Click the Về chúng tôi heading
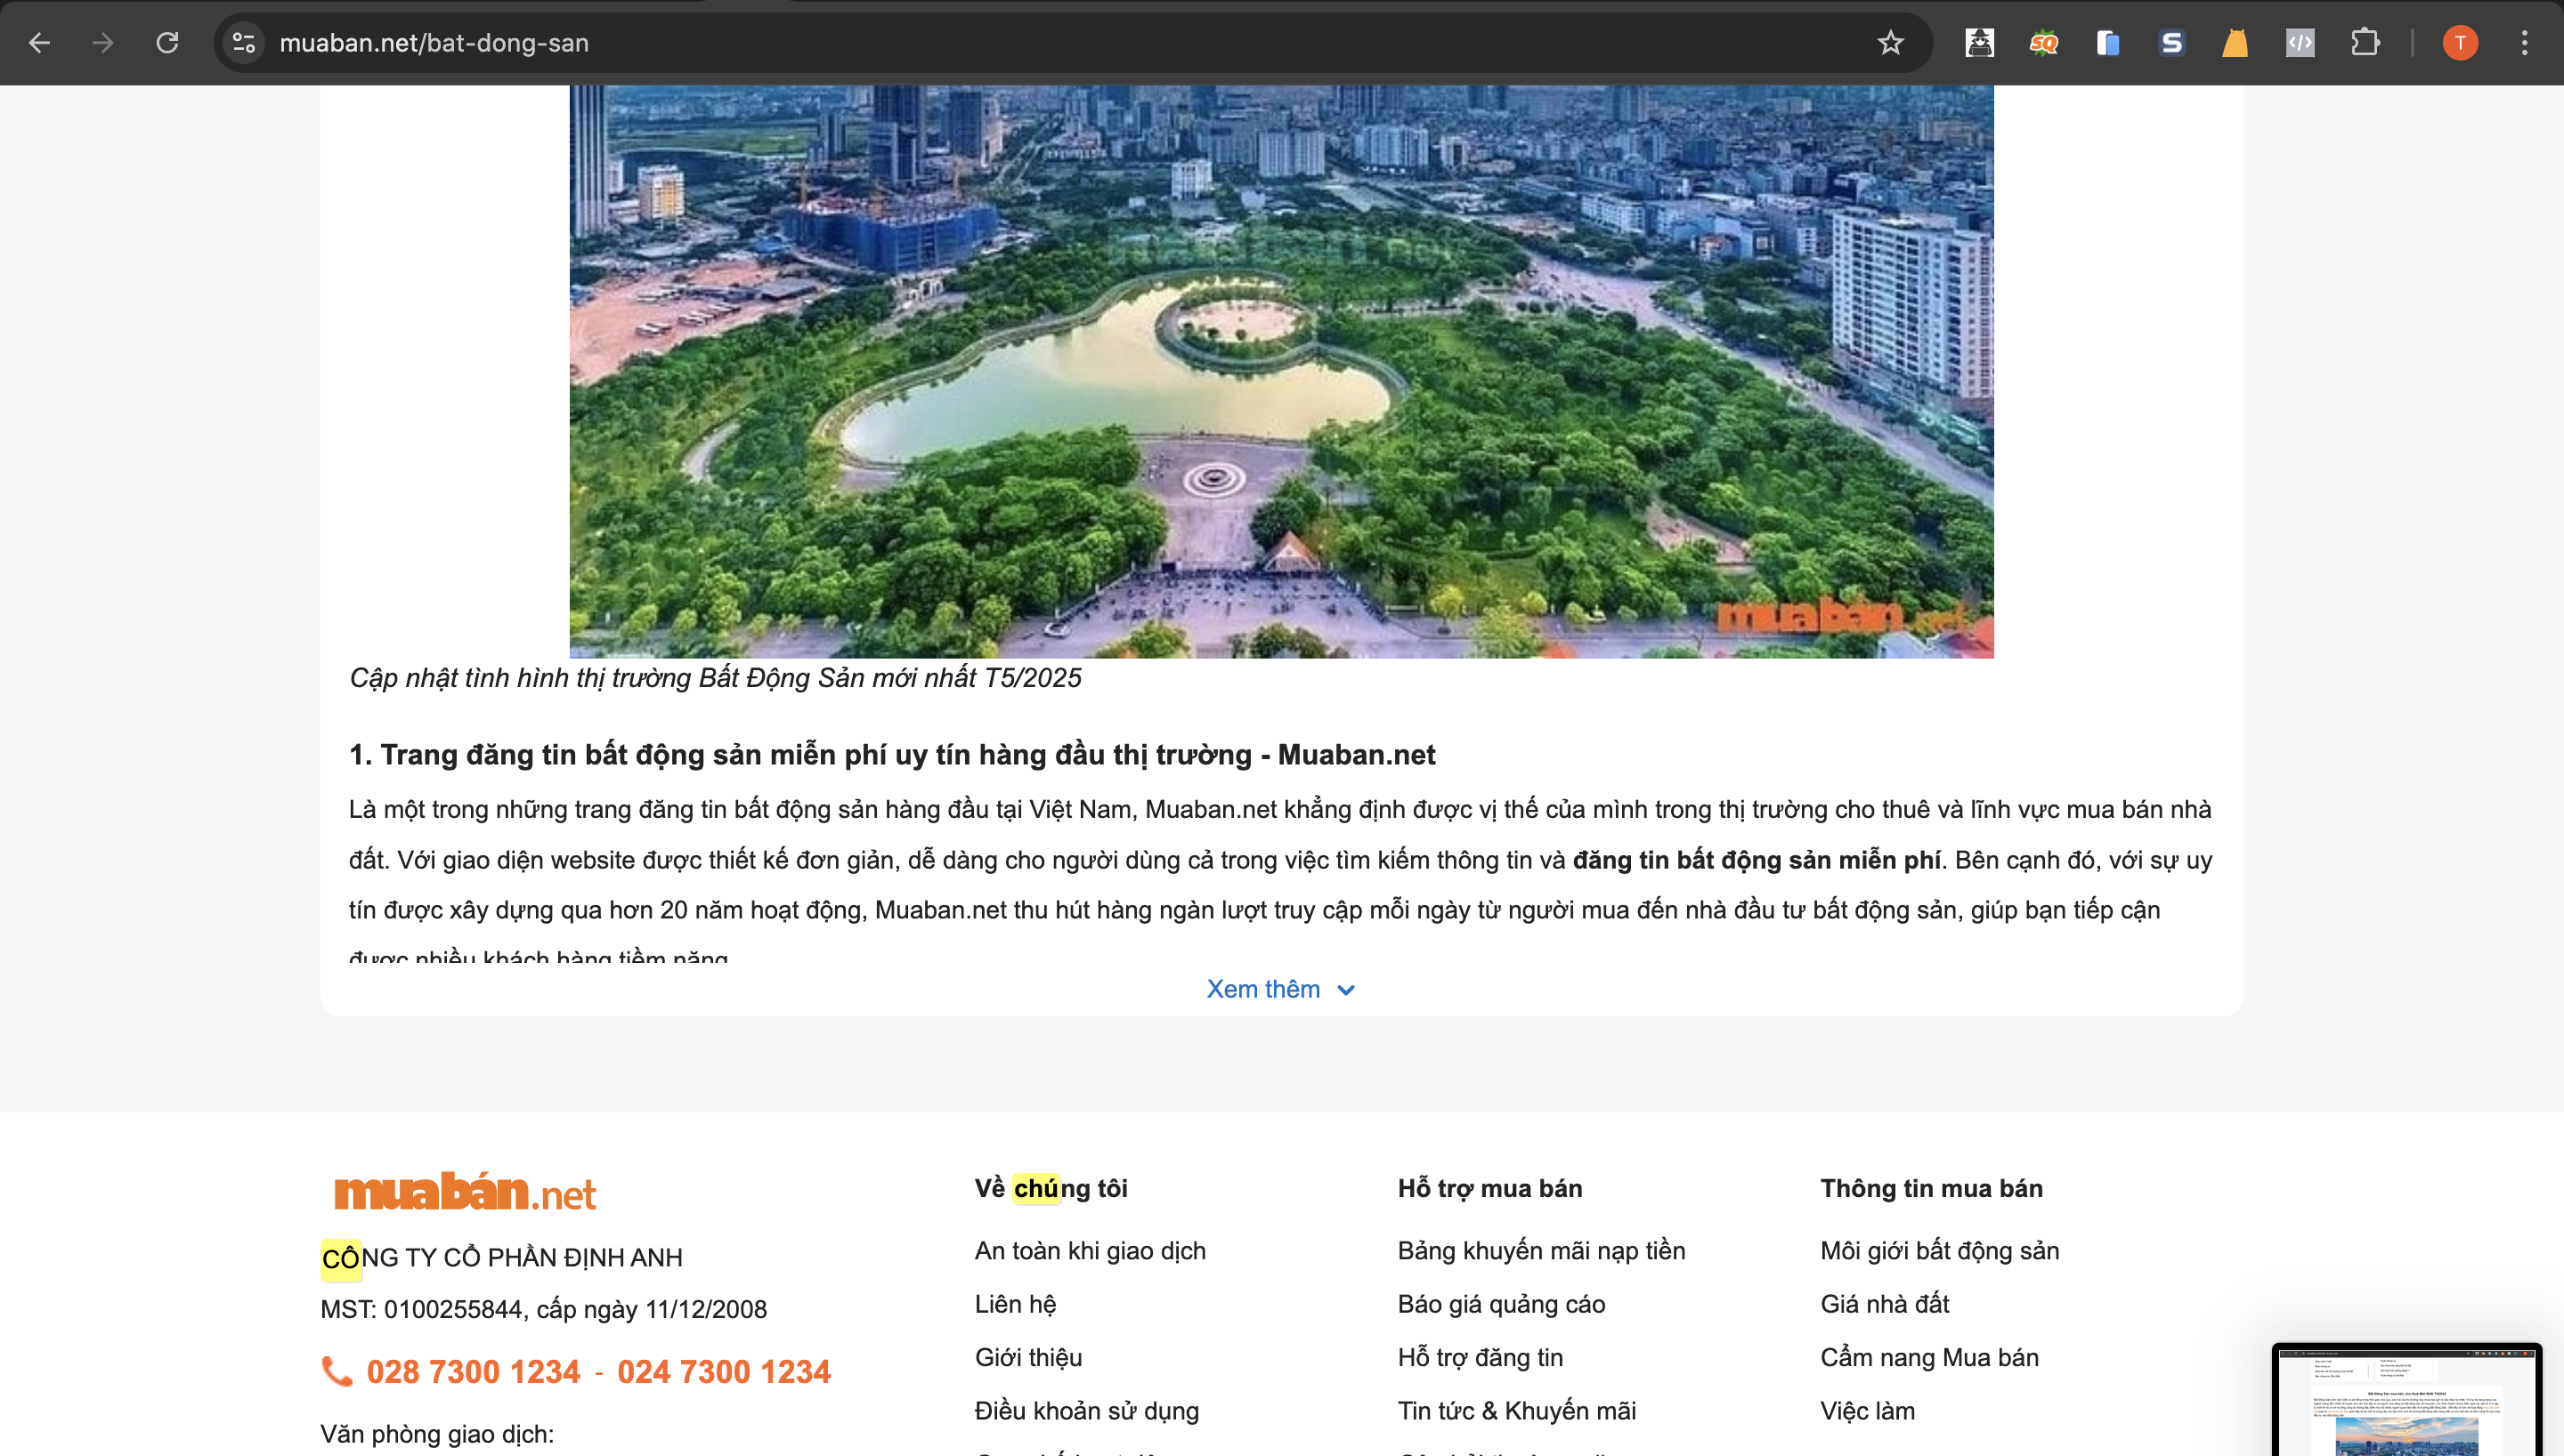Viewport: 2564px width, 1456px height. tap(1051, 1188)
